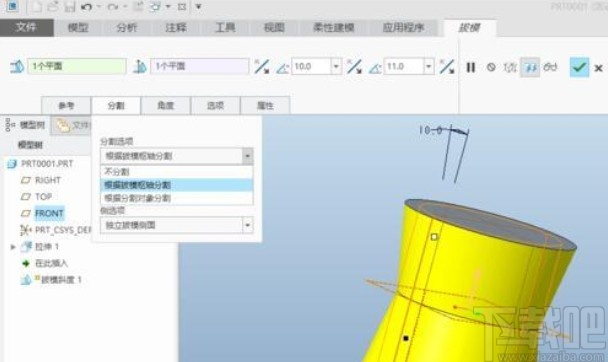Screen dimensions: 608x362
Task: Flip the angle direction after the 11.0 field
Action: point(447,67)
